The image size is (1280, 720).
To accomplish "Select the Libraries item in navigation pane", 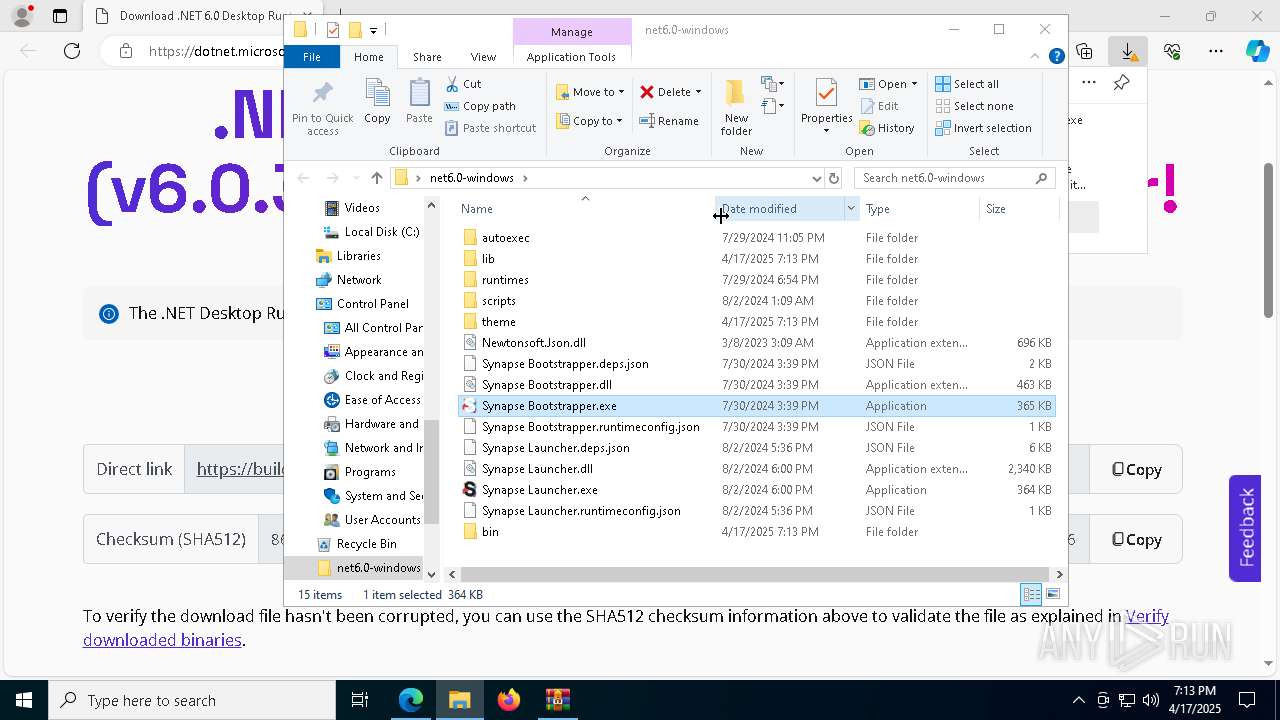I will coord(348,256).
